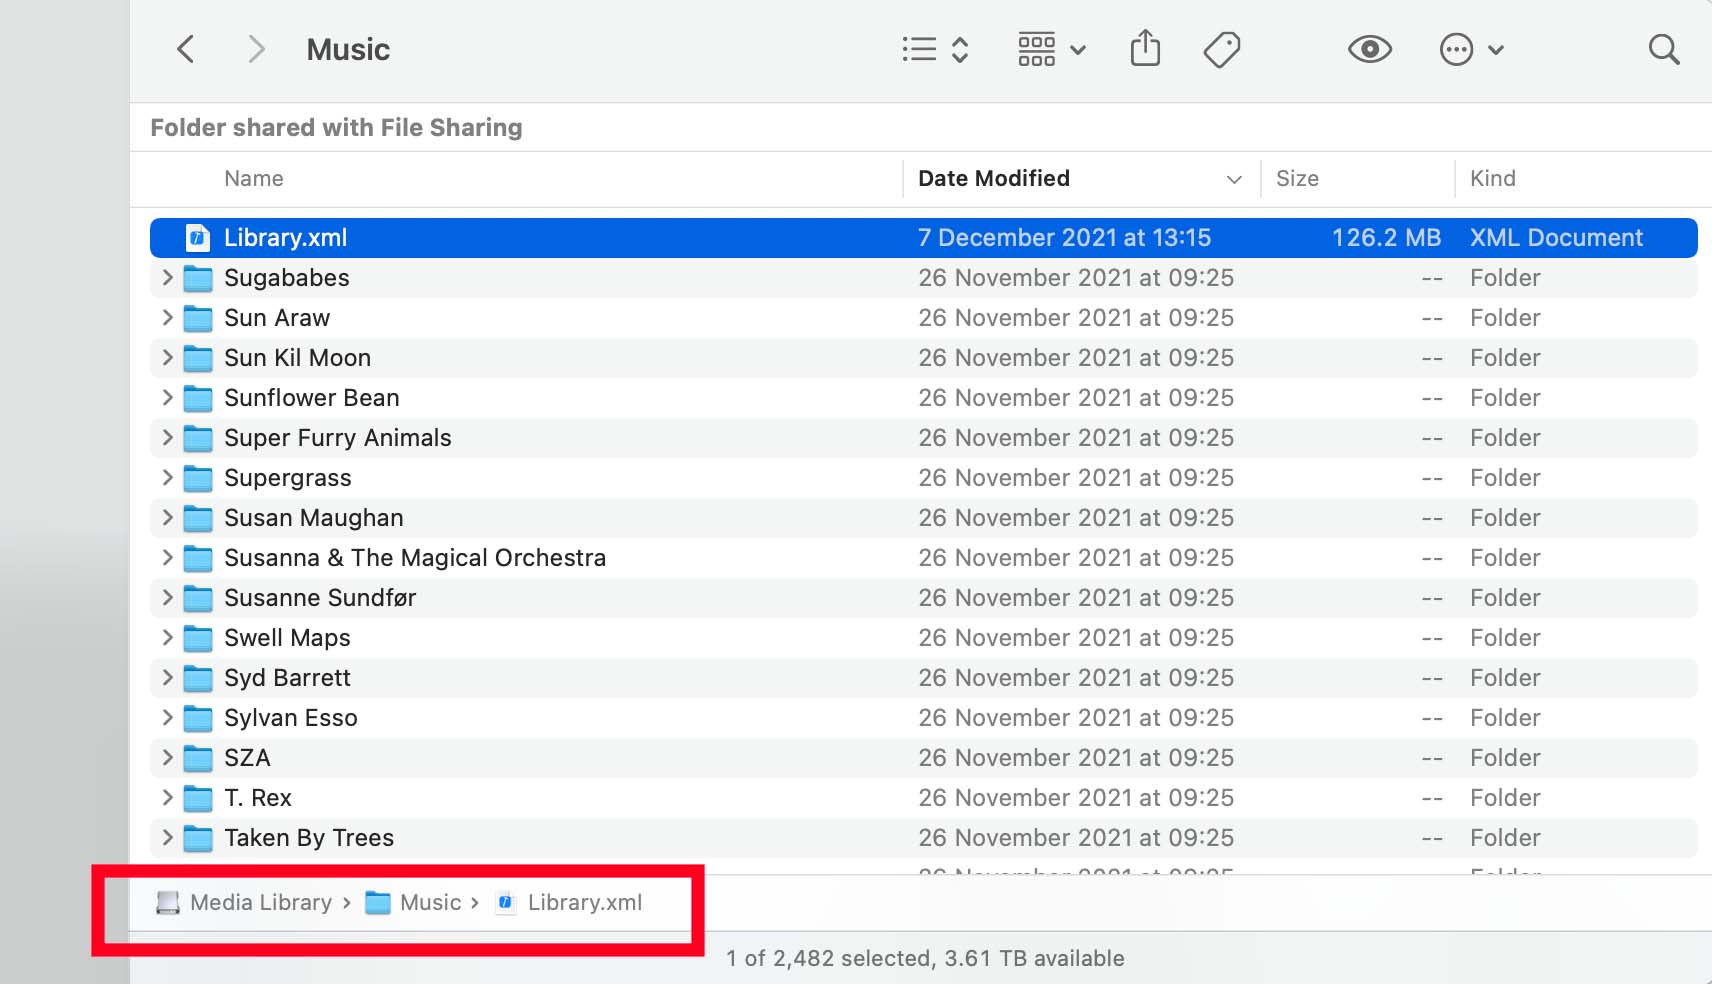Click the Sylvan Esso folder icon
The height and width of the screenshot is (984, 1712).
pos(198,718)
